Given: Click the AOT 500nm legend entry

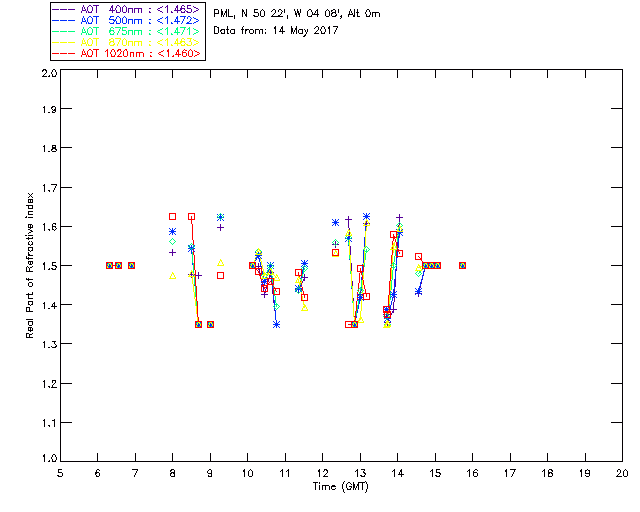Looking at the screenshot, I should [127, 20].
